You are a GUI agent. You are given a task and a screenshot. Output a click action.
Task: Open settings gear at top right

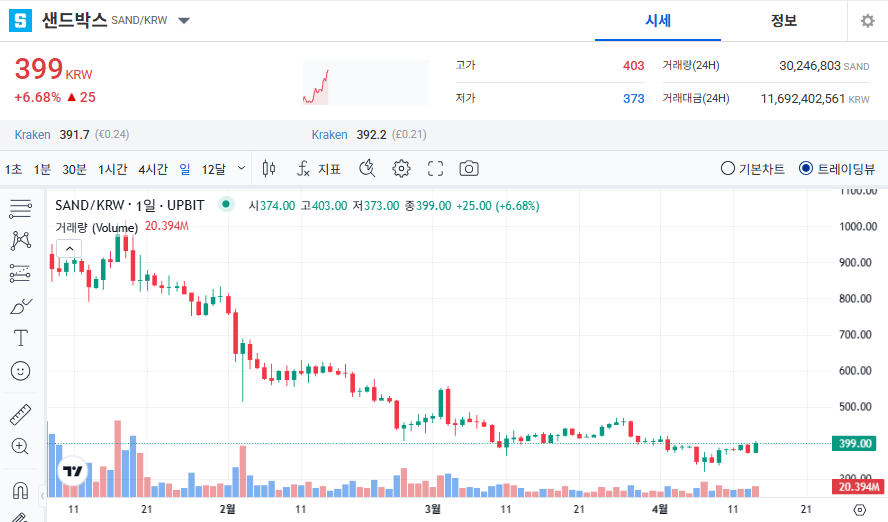click(x=868, y=21)
